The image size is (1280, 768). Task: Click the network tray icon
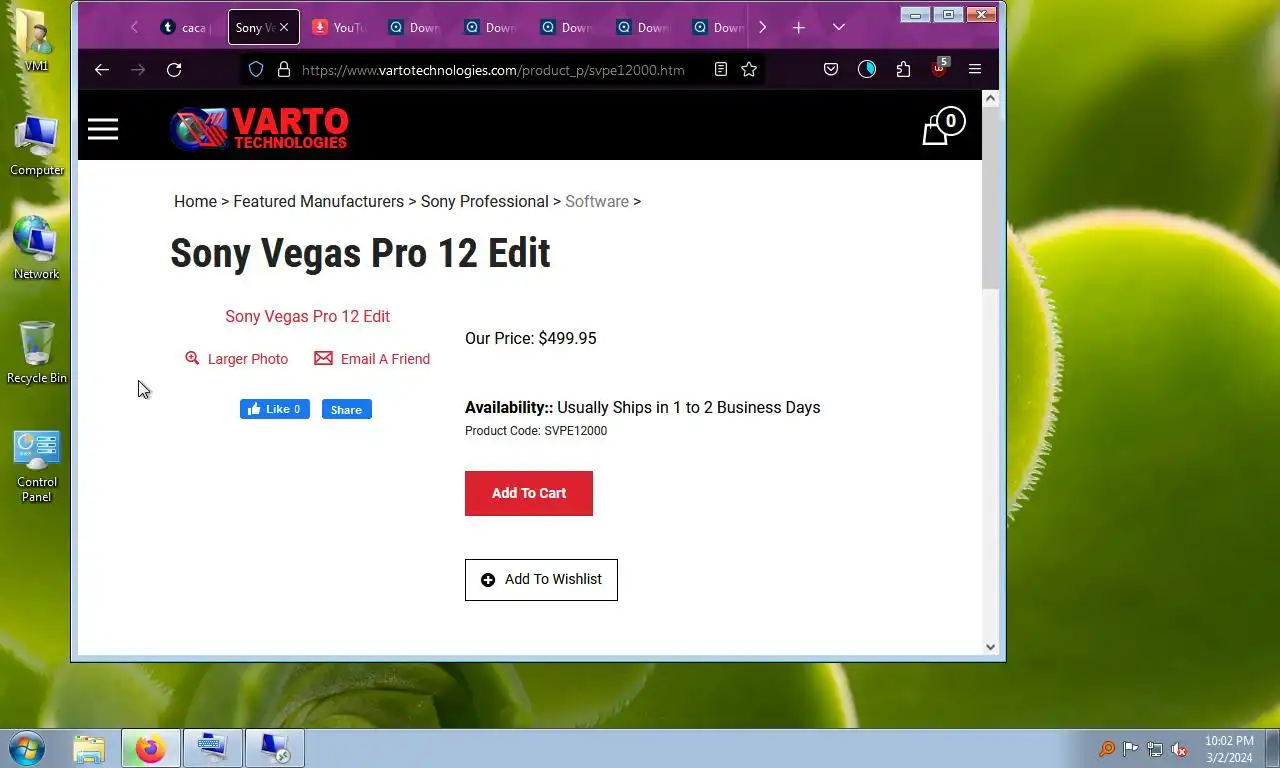point(1155,749)
